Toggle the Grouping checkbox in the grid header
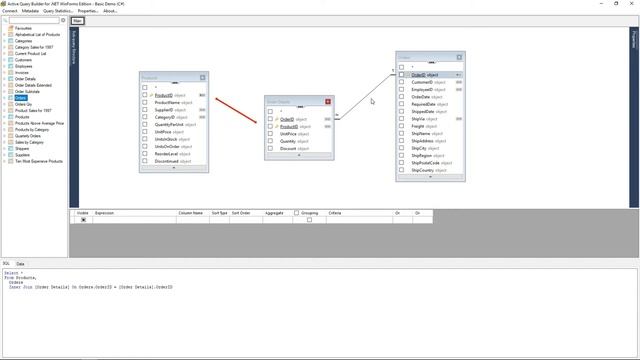 click(x=296, y=213)
